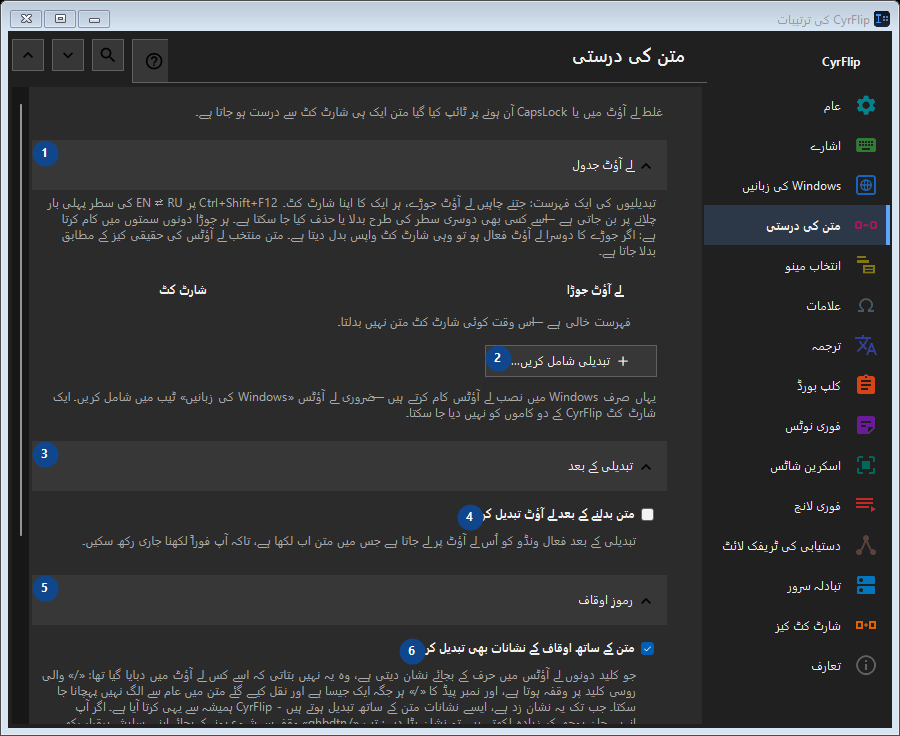This screenshot has height=736, width=900.
Task: Click the CyrFlip heading in sidebar
Action: [x=841, y=62]
